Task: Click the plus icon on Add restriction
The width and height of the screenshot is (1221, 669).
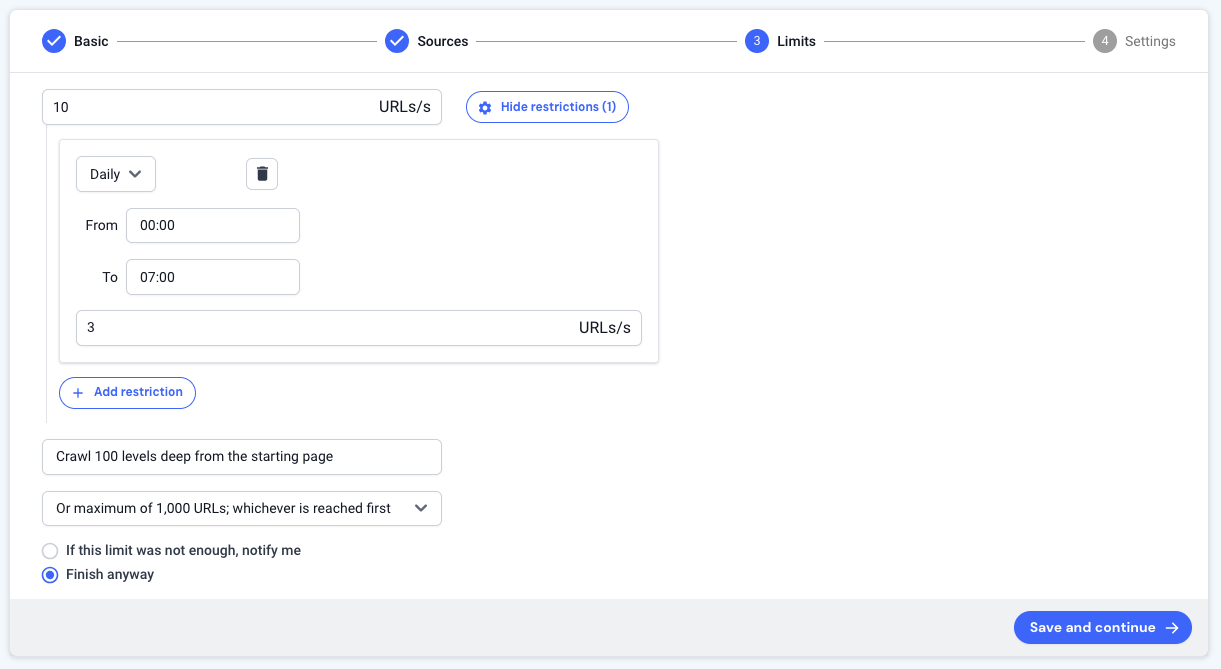Action: point(78,392)
